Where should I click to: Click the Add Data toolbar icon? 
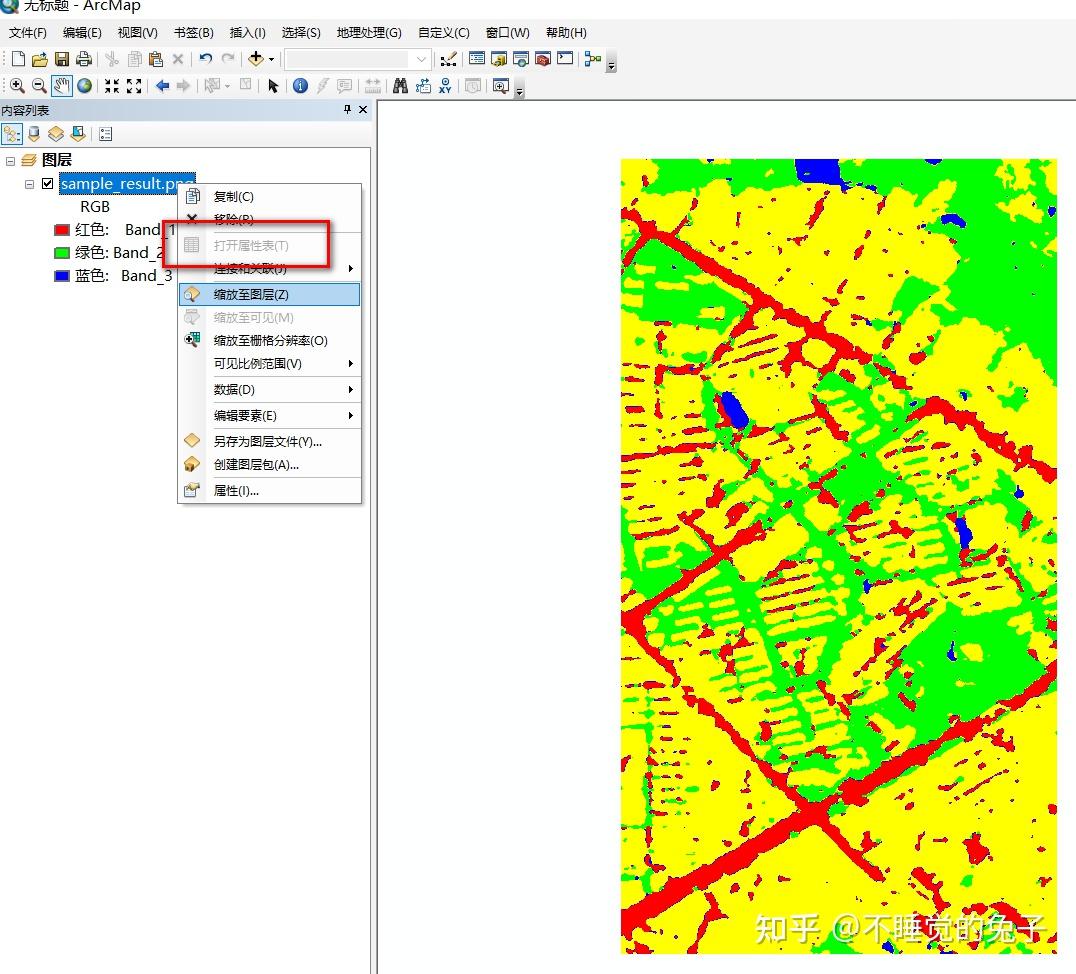(256, 59)
